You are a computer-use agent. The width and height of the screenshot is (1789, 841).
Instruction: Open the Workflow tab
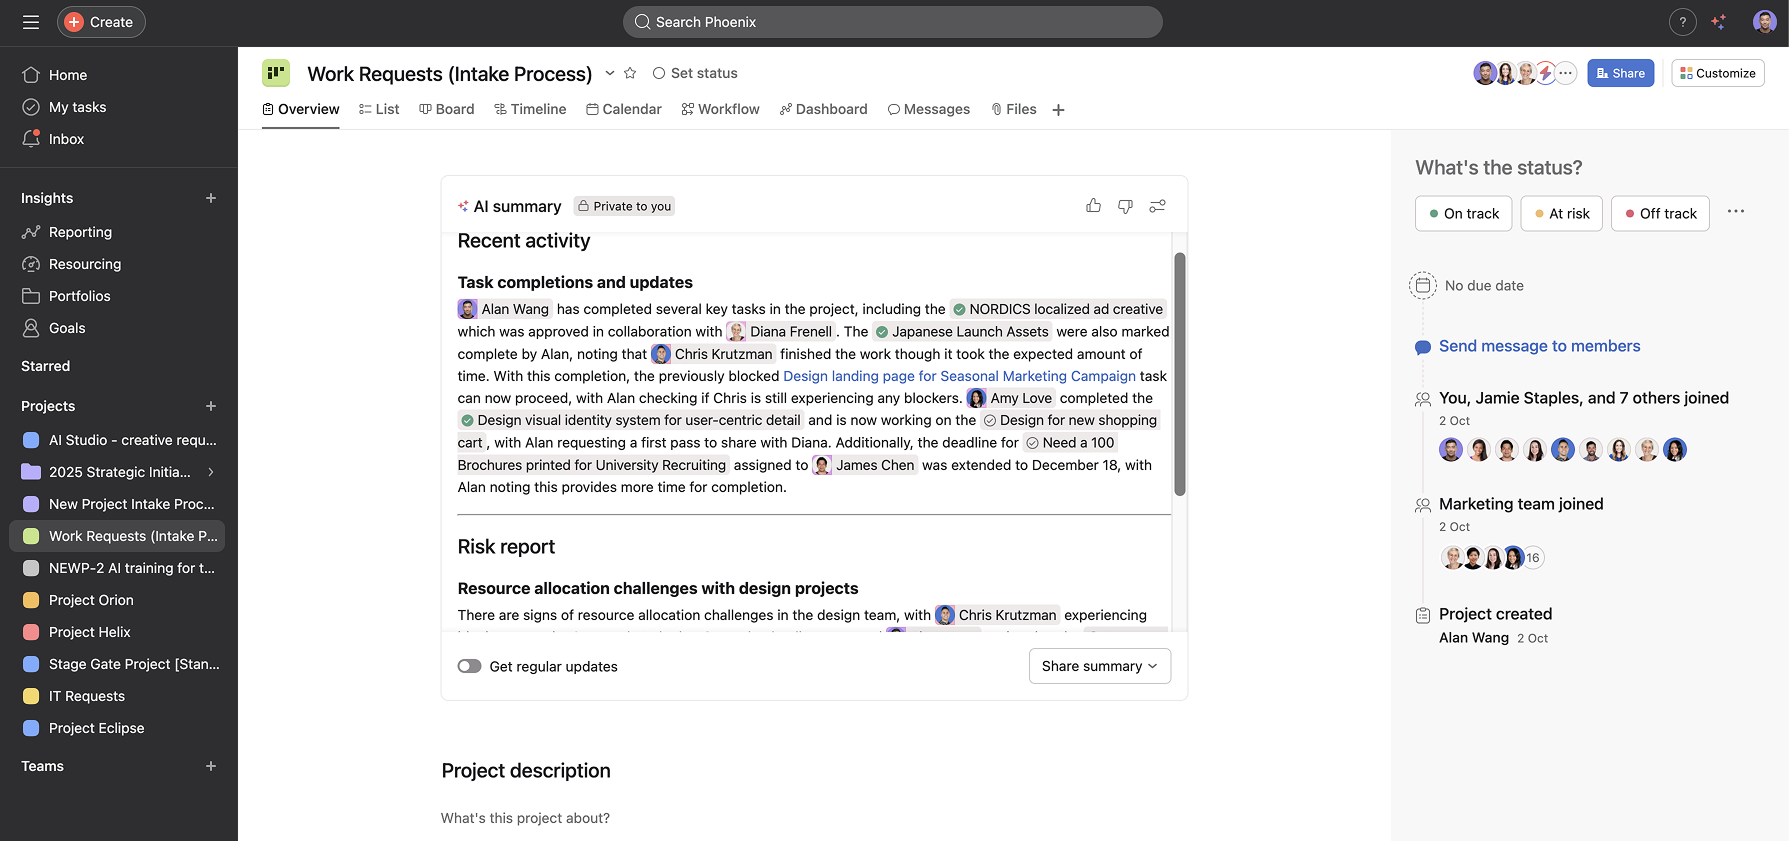720,109
